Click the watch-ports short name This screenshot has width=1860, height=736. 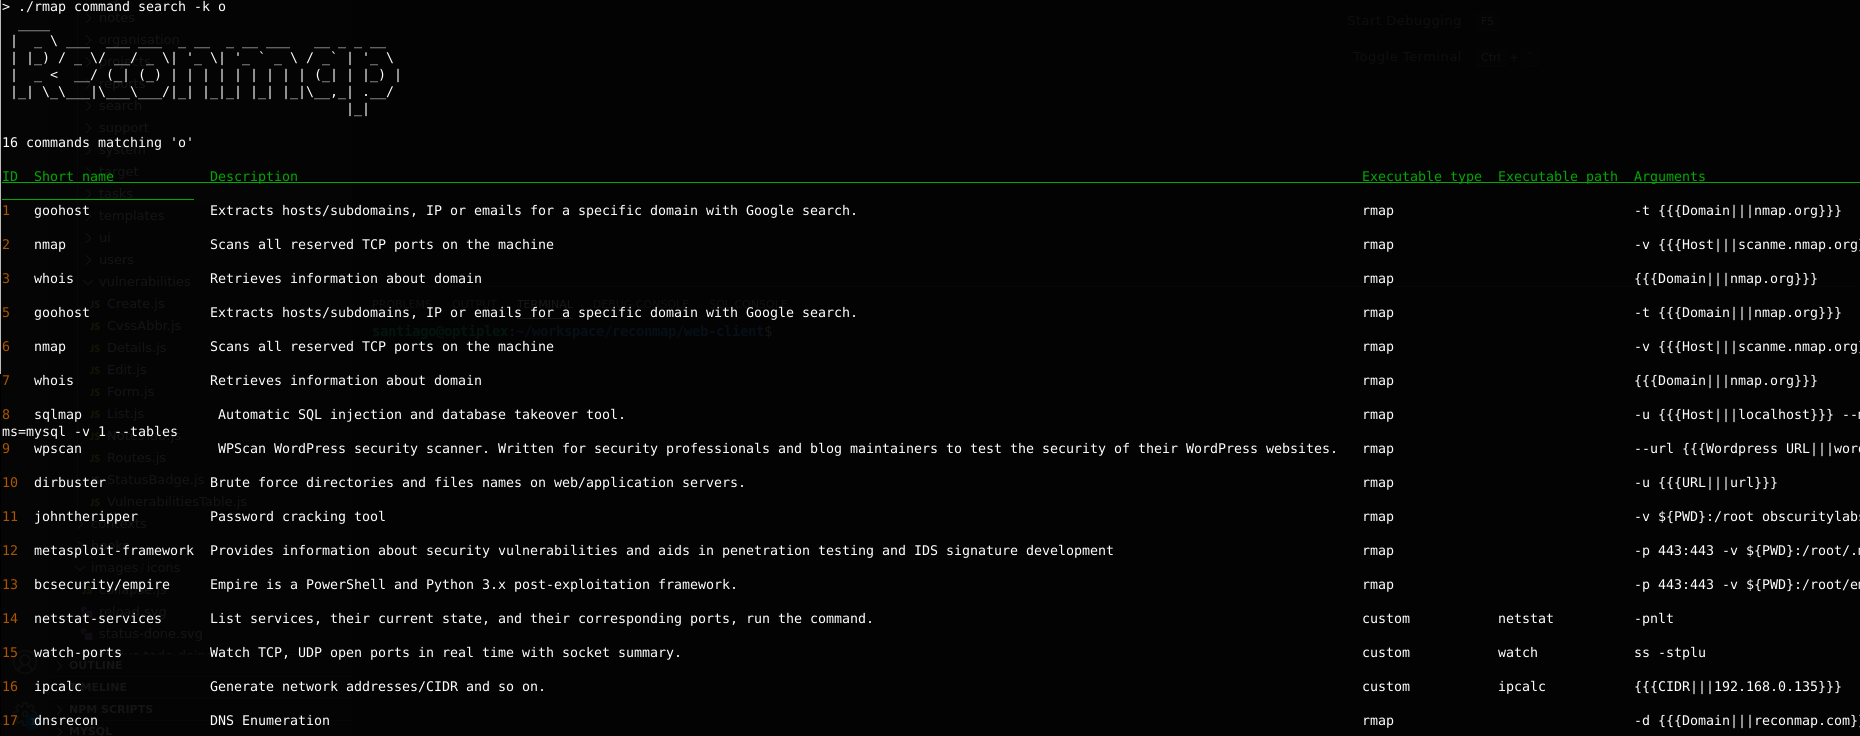coord(78,653)
